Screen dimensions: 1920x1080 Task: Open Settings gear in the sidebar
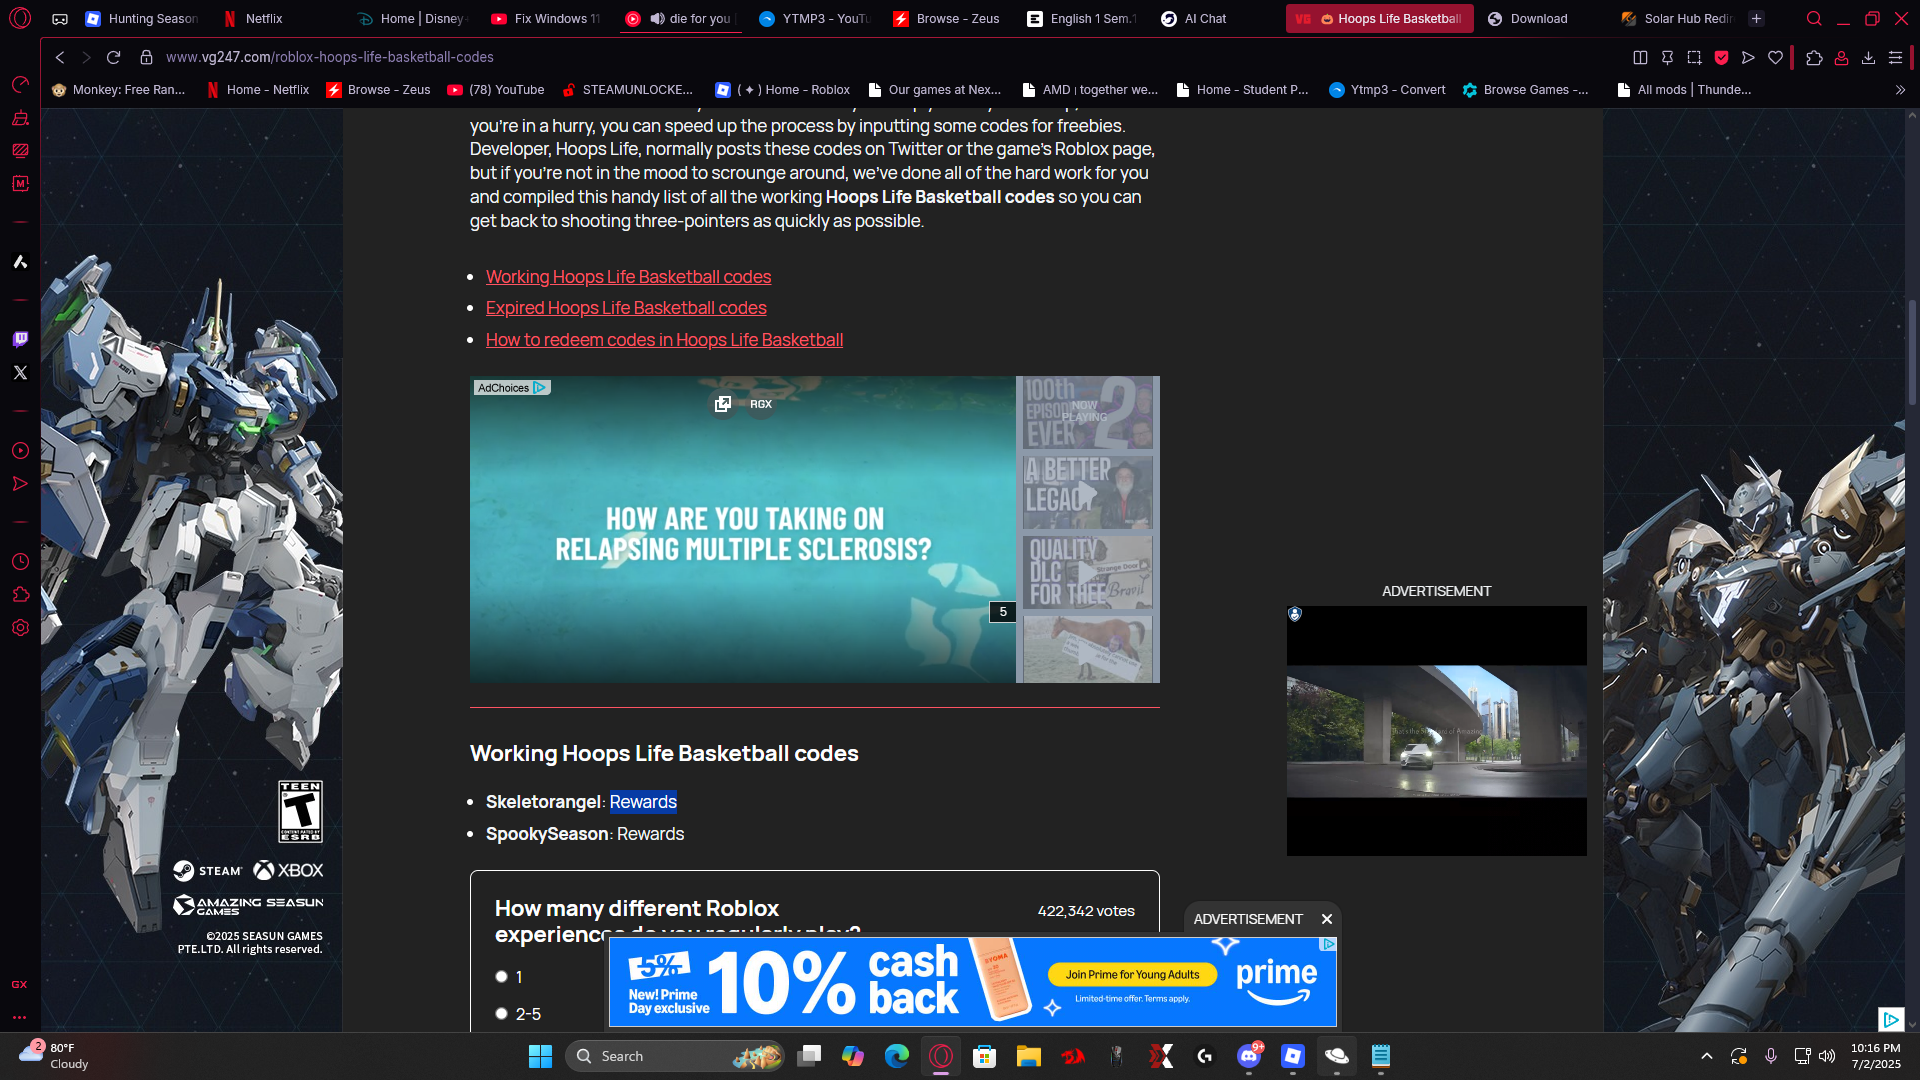tap(20, 628)
